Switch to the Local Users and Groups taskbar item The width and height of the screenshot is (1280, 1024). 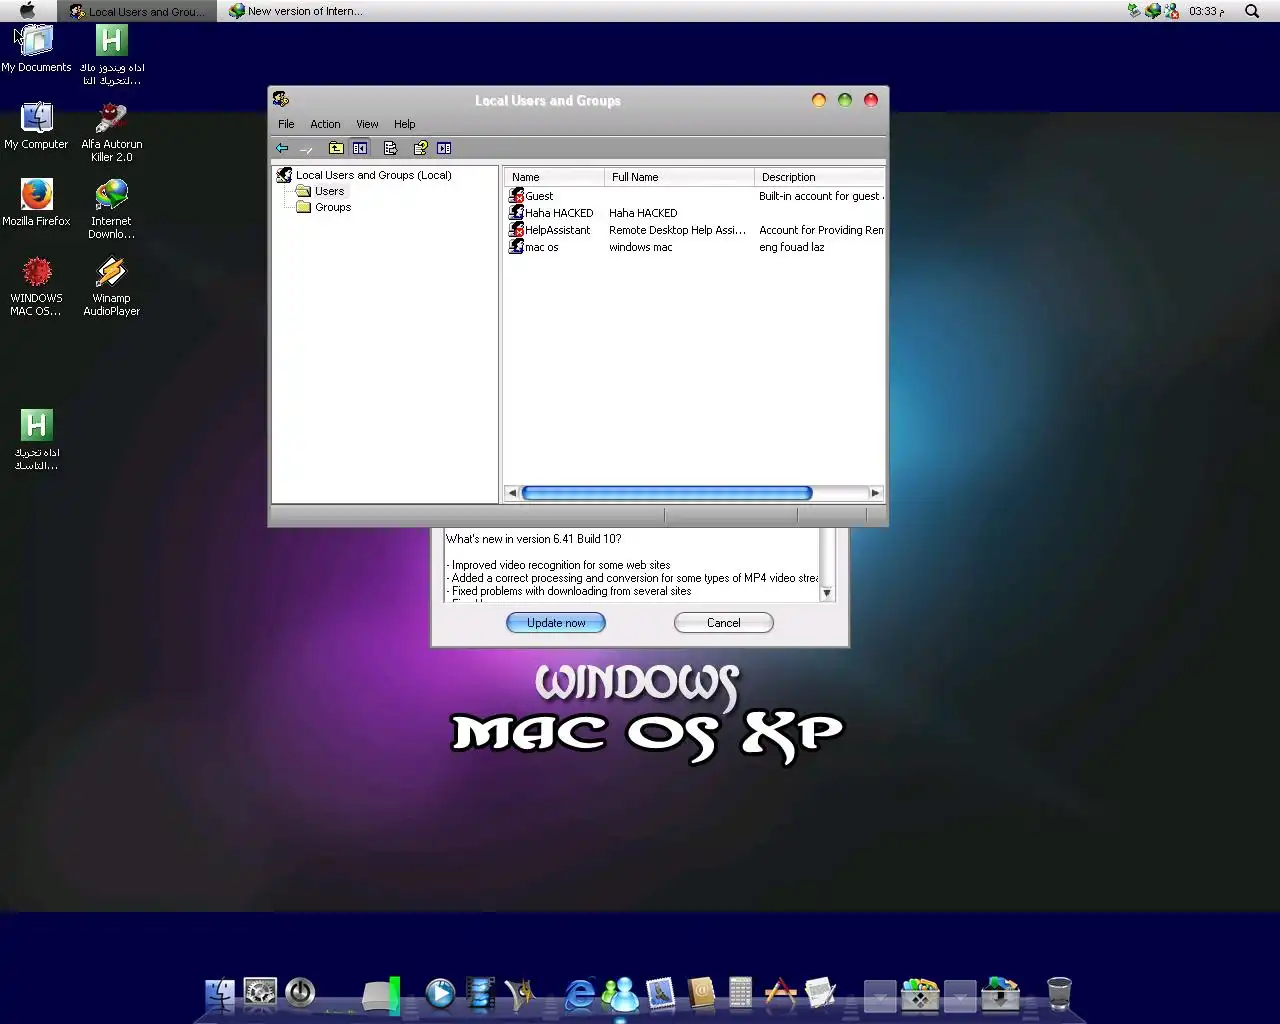137,11
